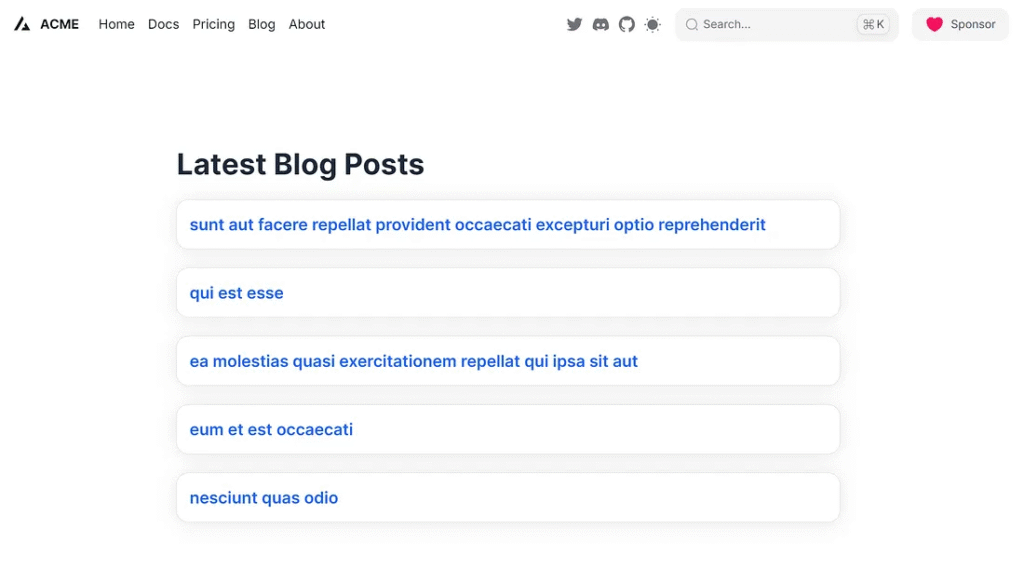Open the "eum et est occaecati" post

(271, 430)
